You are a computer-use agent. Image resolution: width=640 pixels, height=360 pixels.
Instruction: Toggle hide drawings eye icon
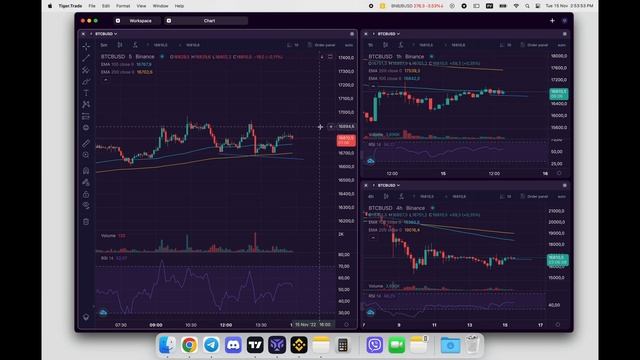pyautogui.click(x=86, y=206)
